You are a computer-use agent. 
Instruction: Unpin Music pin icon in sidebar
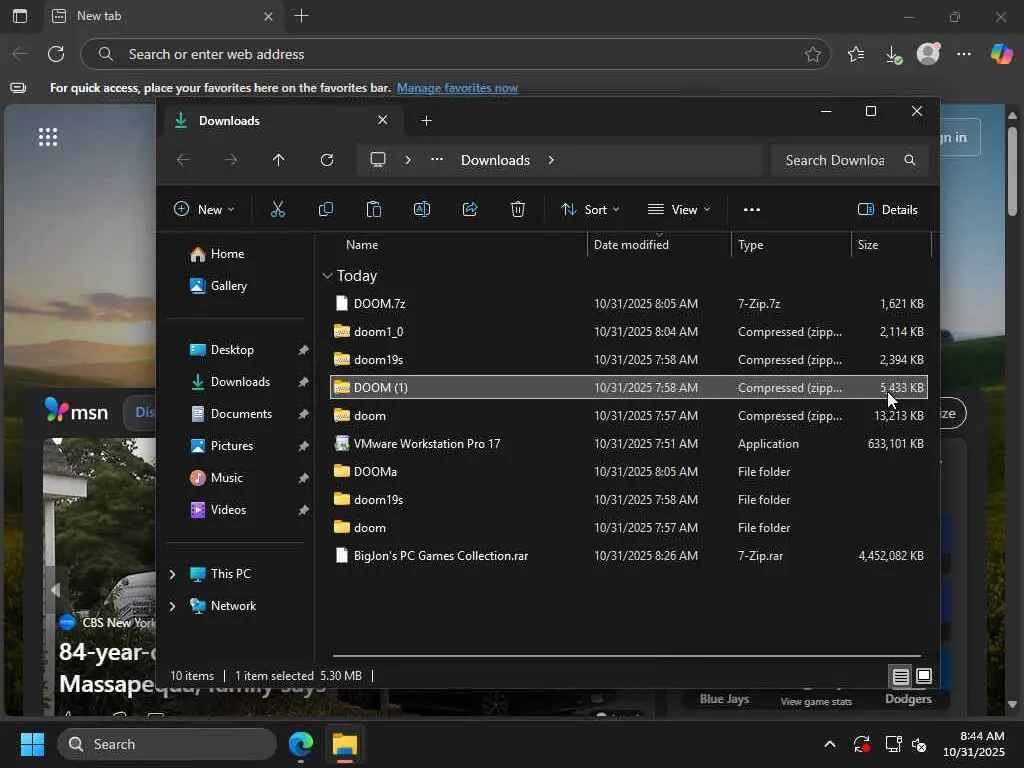point(303,478)
